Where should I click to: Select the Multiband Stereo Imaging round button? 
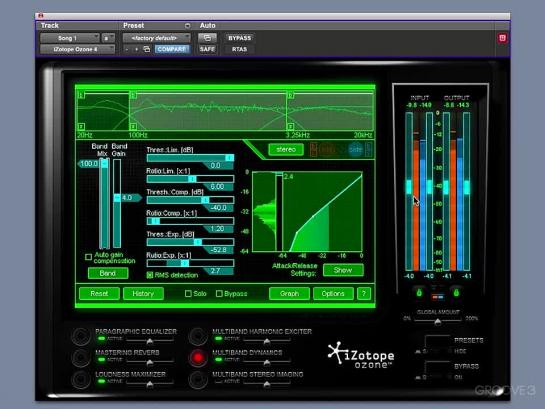point(198,379)
